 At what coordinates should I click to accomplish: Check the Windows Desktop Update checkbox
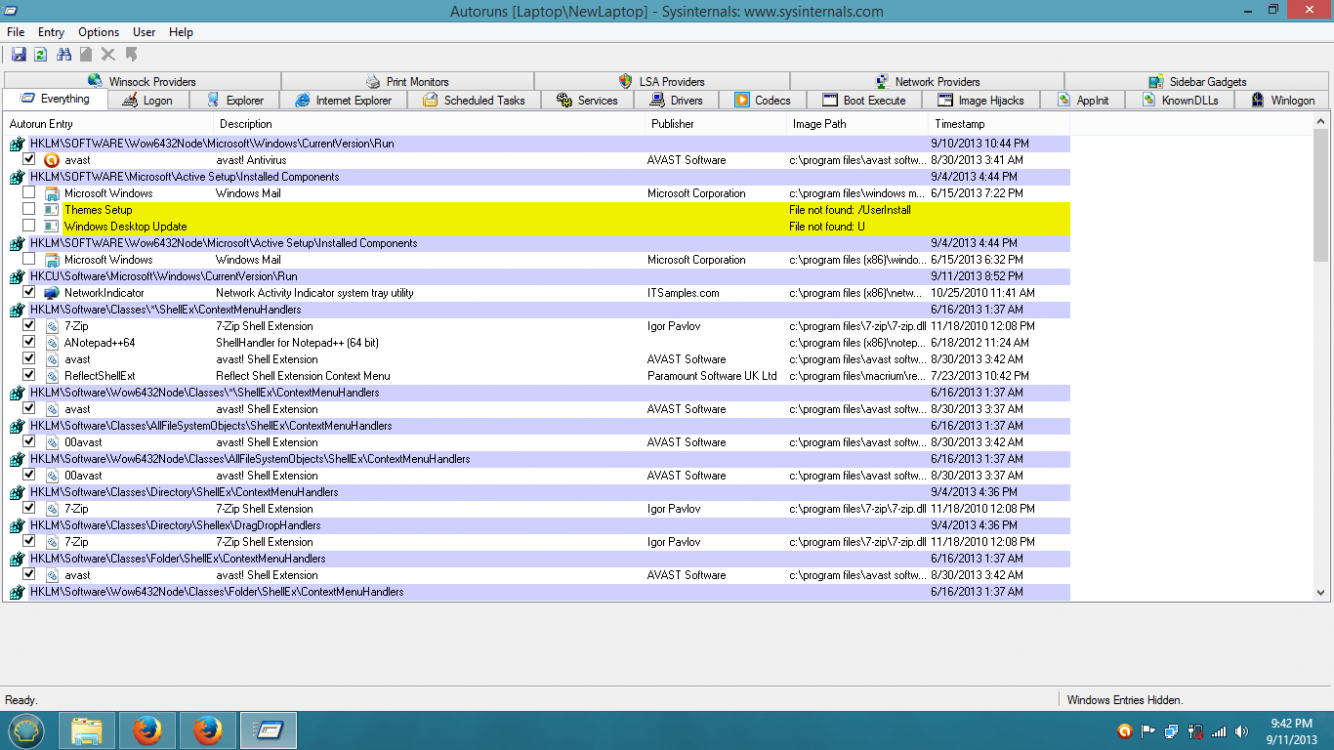(29, 227)
